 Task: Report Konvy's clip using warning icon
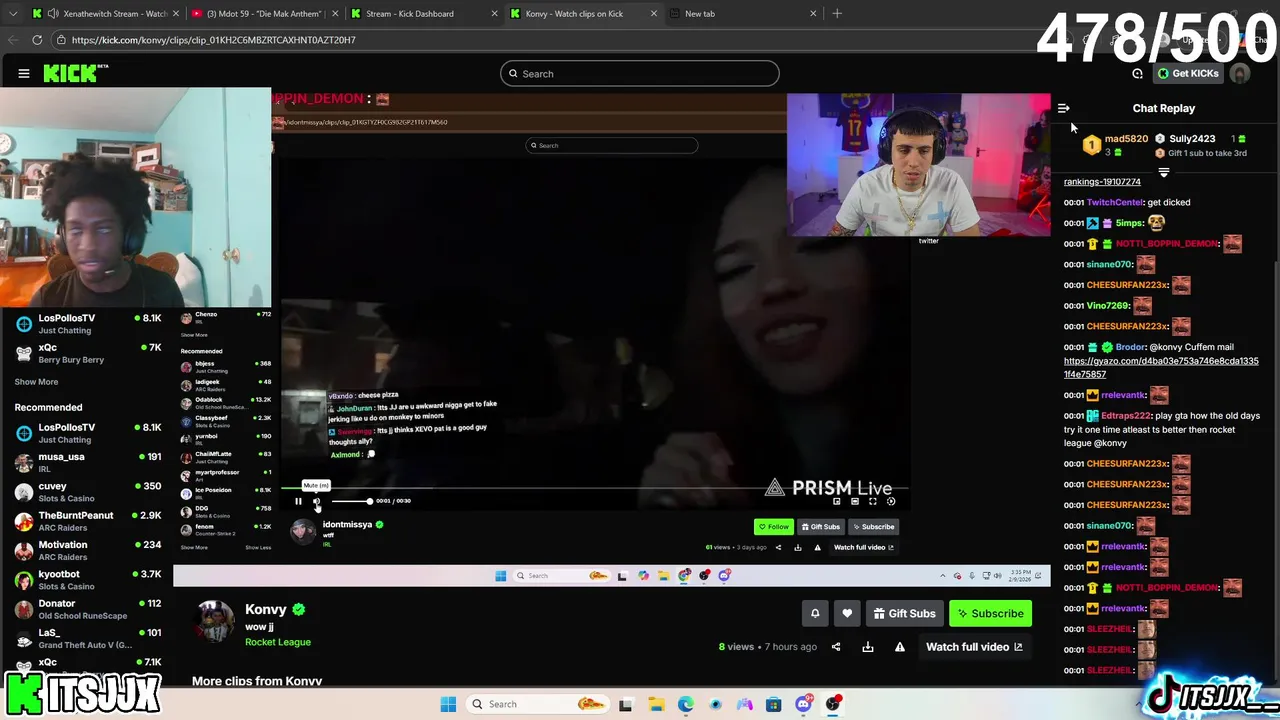(x=900, y=647)
